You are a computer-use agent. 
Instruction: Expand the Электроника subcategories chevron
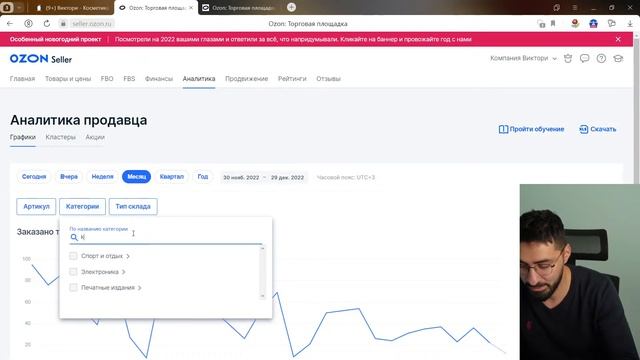(123, 272)
